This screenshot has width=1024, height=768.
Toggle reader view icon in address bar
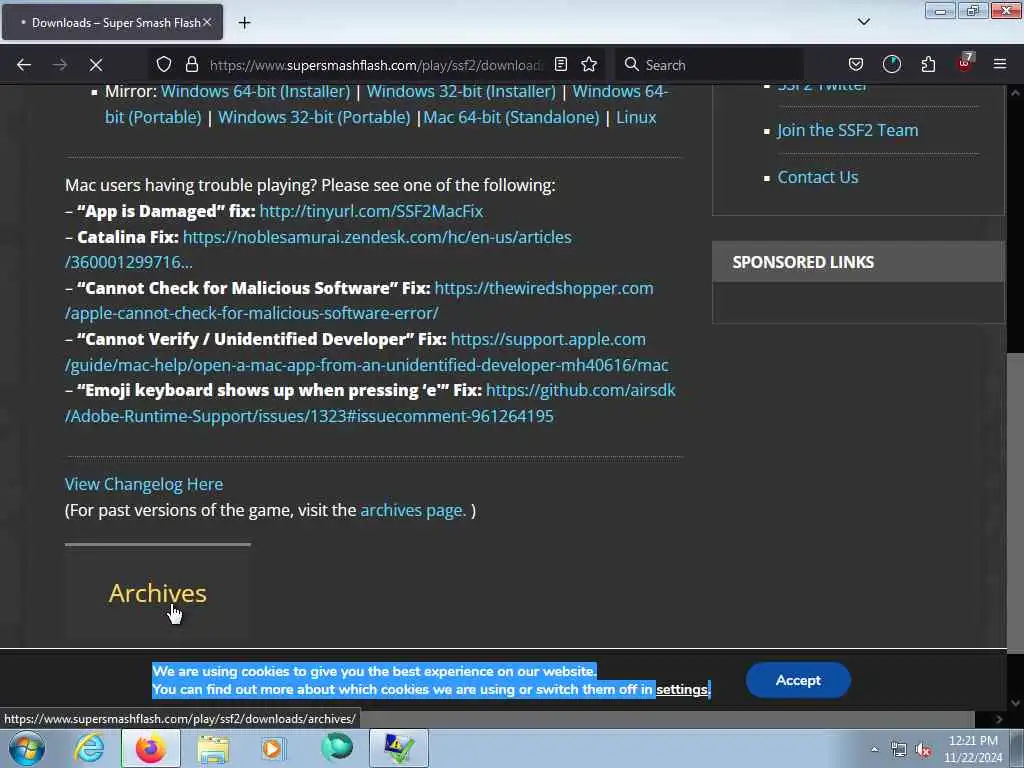click(561, 64)
